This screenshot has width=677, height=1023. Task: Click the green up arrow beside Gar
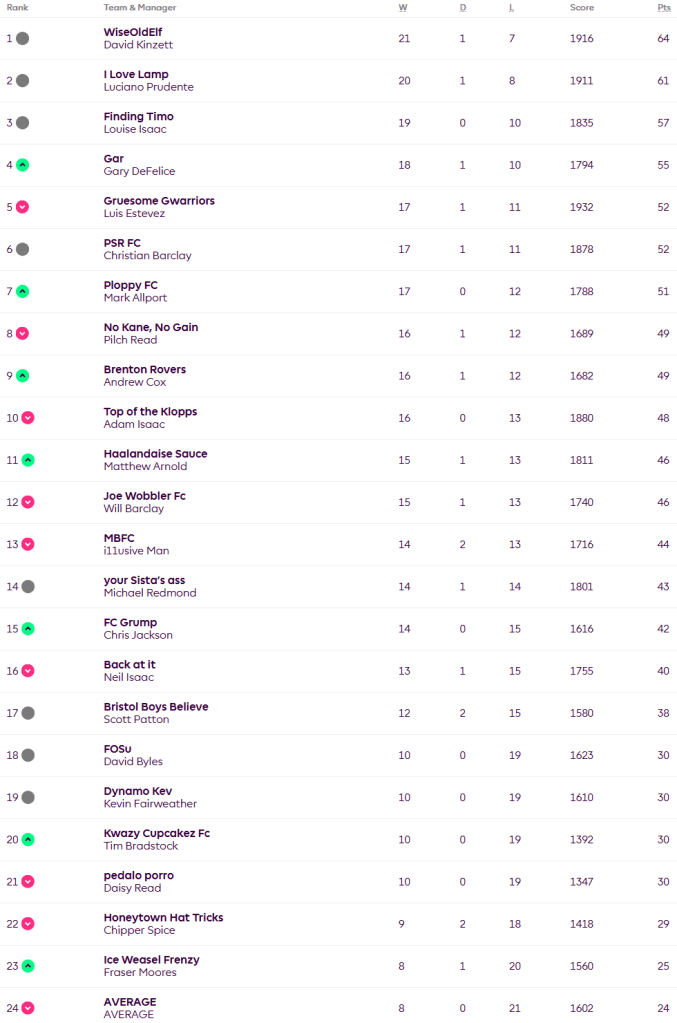22,165
